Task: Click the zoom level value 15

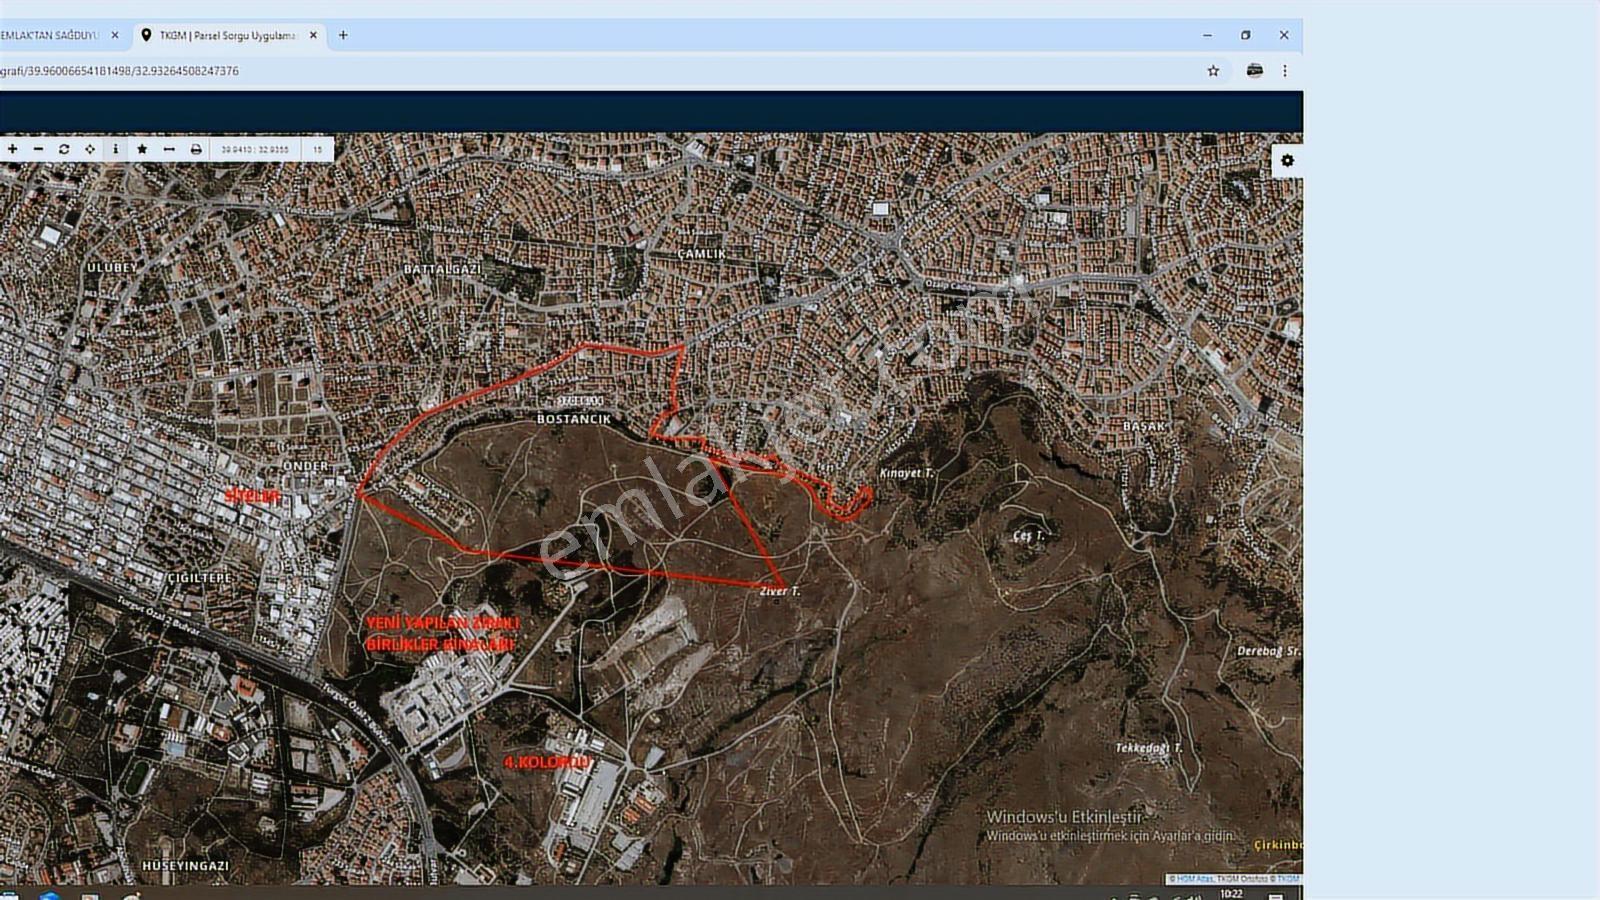Action: pyautogui.click(x=318, y=149)
